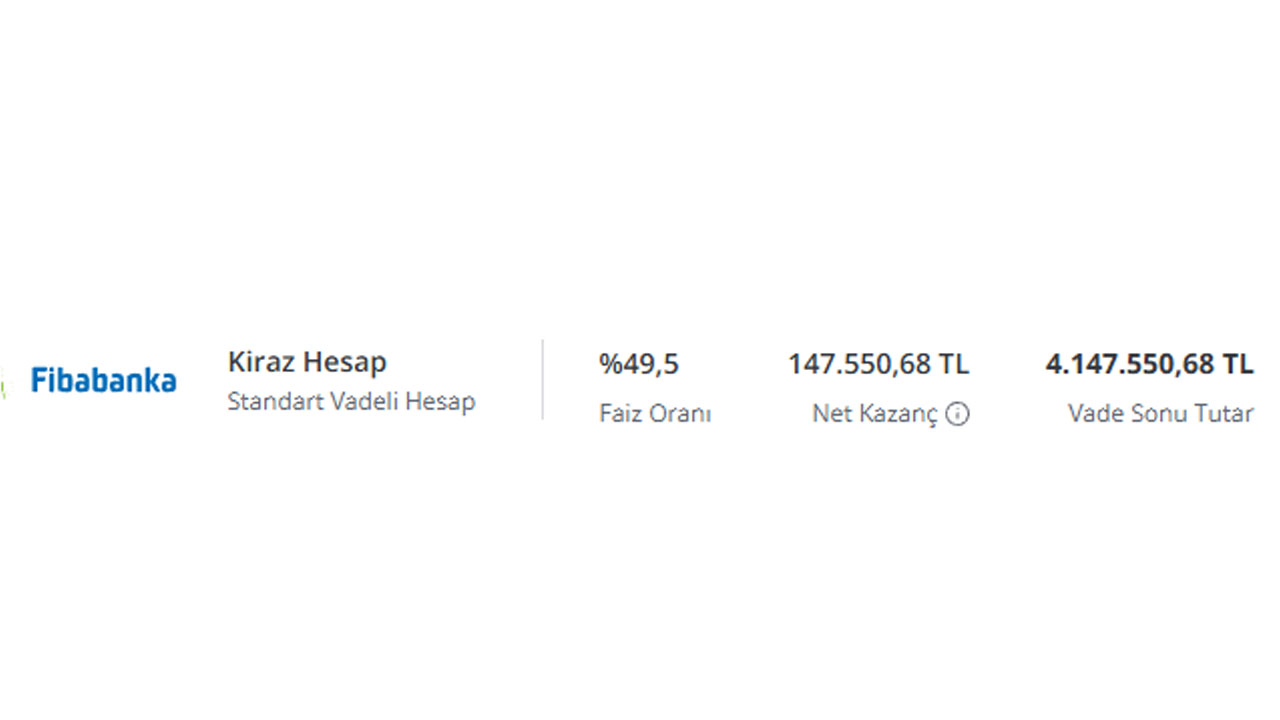Click the word Hesap in Kiraz Hesap
This screenshot has width=1280, height=720.
(x=346, y=362)
